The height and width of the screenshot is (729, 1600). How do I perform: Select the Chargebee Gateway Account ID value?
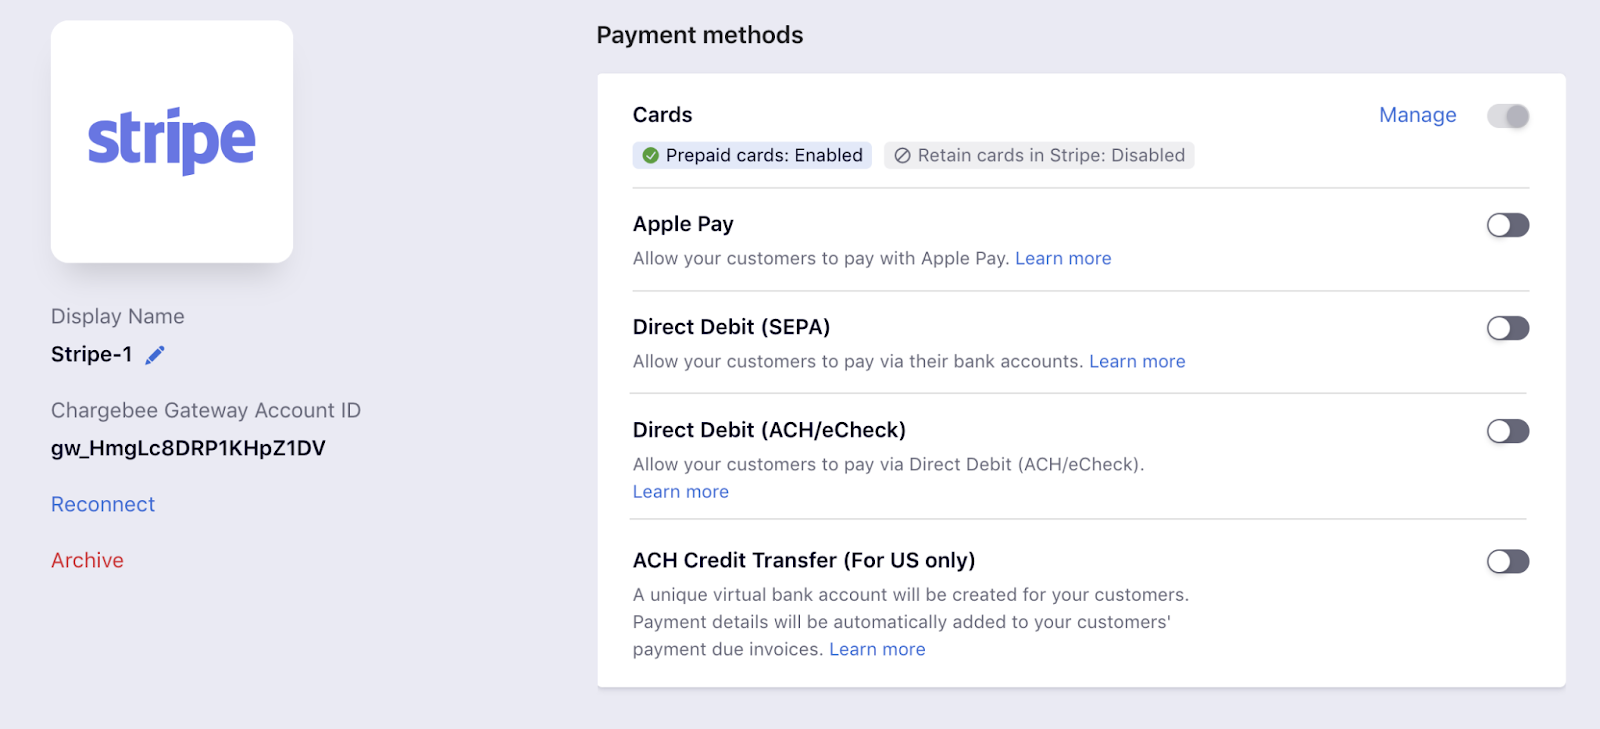(188, 449)
